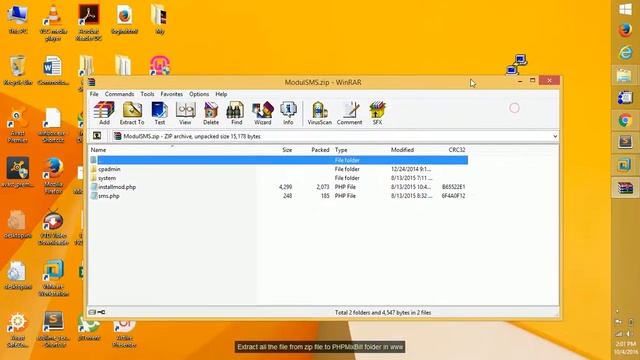The height and width of the screenshot is (360, 640).
Task: Select the Recycle Bin icon
Action: point(18,70)
